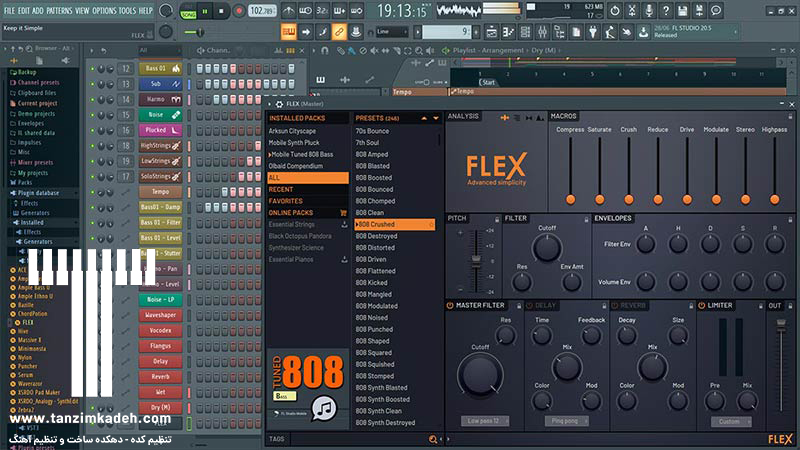The image size is (800, 450).
Task: Toggle mute LED for Bass 01 channel
Action: click(x=92, y=69)
